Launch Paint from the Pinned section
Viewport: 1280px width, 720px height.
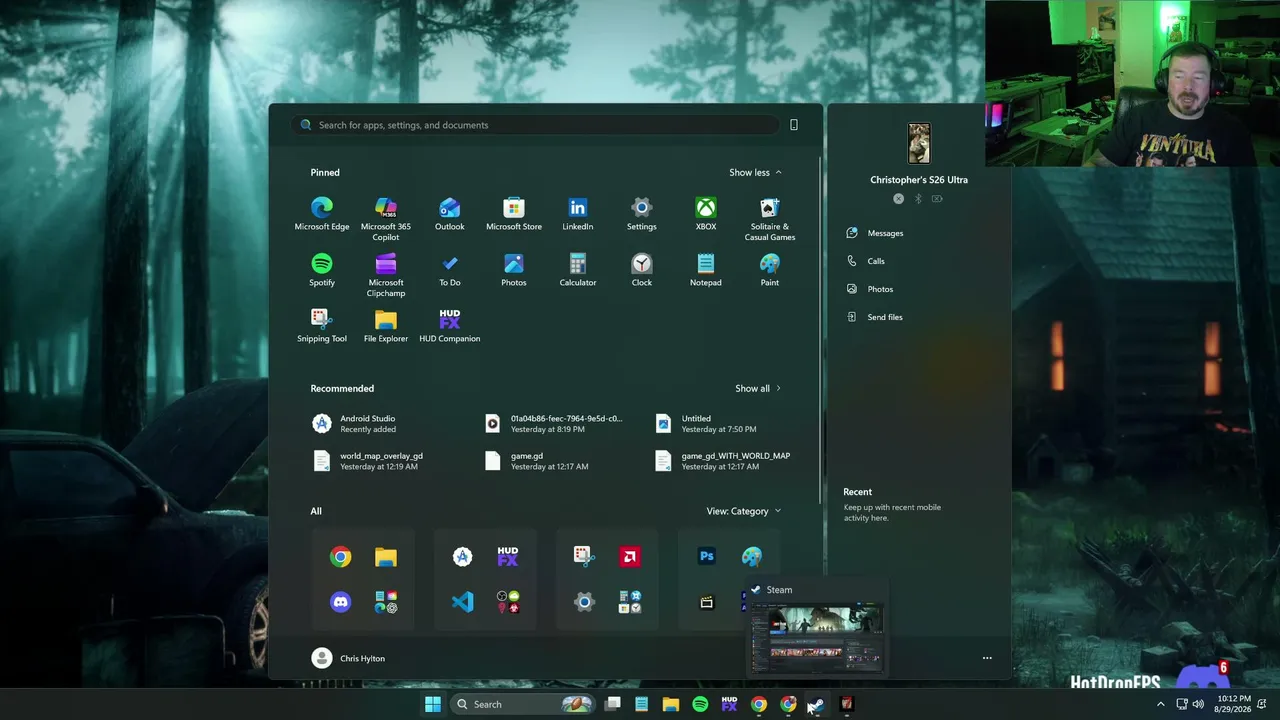tap(770, 270)
